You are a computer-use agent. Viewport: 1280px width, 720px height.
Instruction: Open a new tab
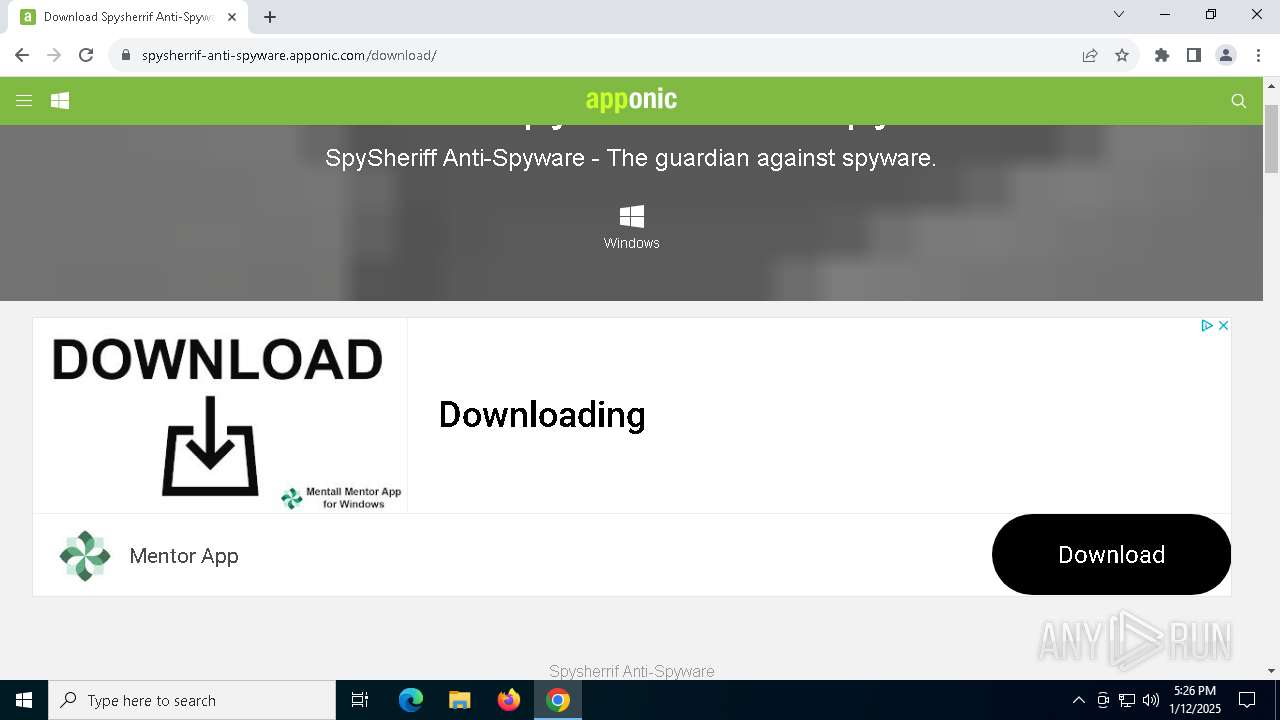tap(270, 17)
